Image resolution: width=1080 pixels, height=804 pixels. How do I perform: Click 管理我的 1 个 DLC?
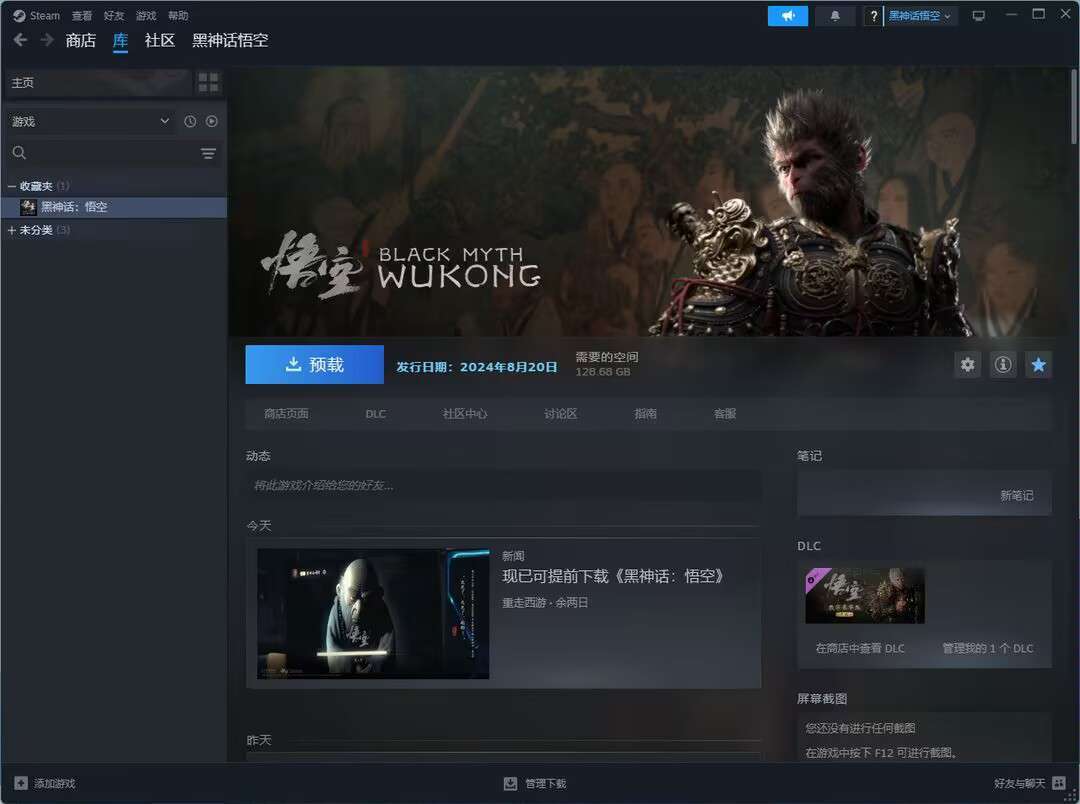[988, 648]
